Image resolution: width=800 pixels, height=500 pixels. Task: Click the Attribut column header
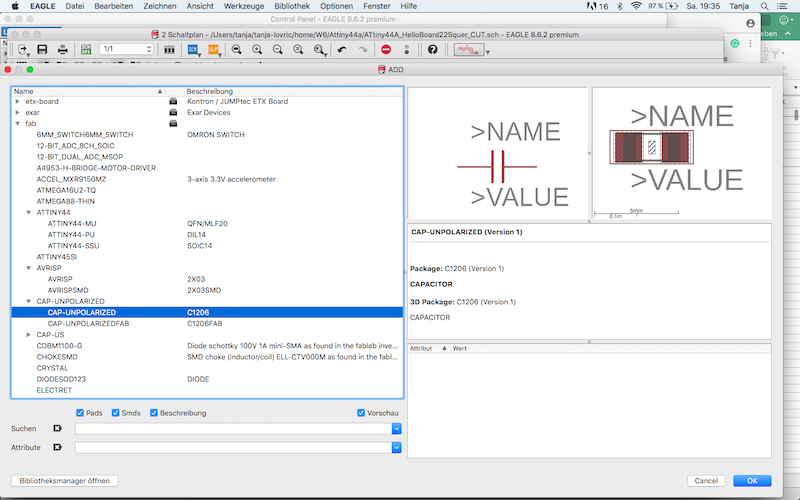click(x=428, y=348)
